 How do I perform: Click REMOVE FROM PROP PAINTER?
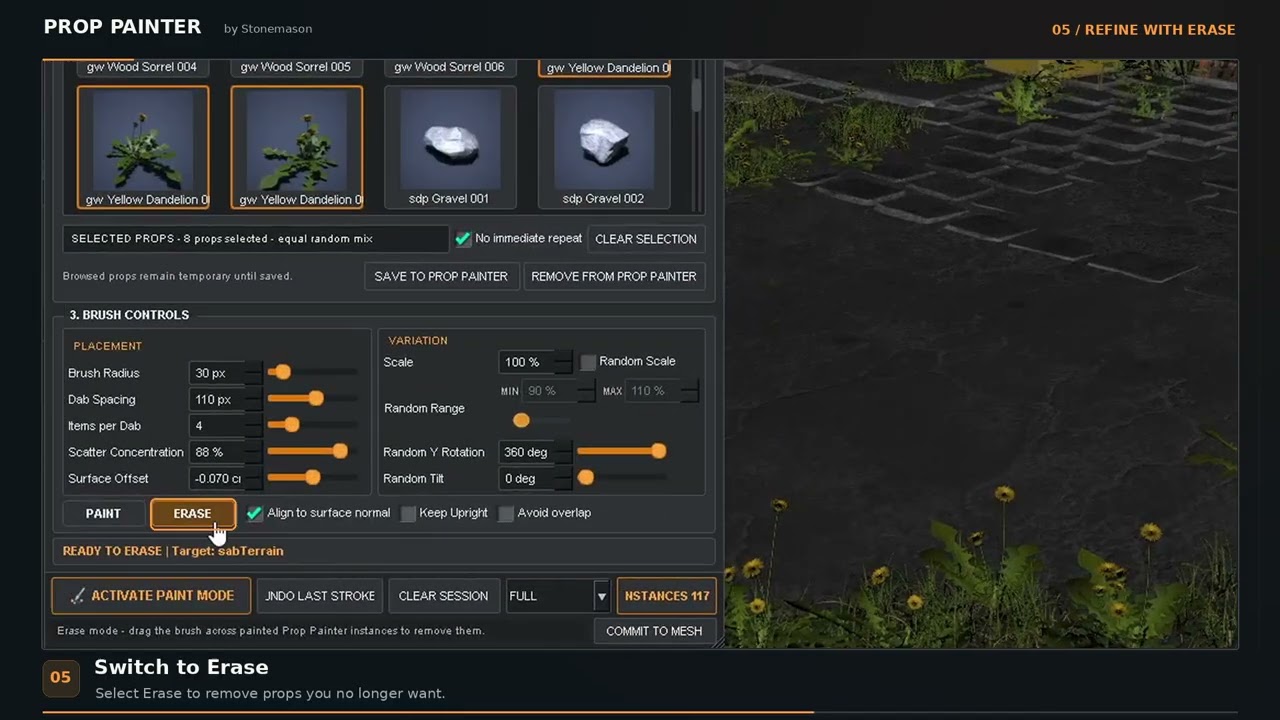[x=614, y=276]
